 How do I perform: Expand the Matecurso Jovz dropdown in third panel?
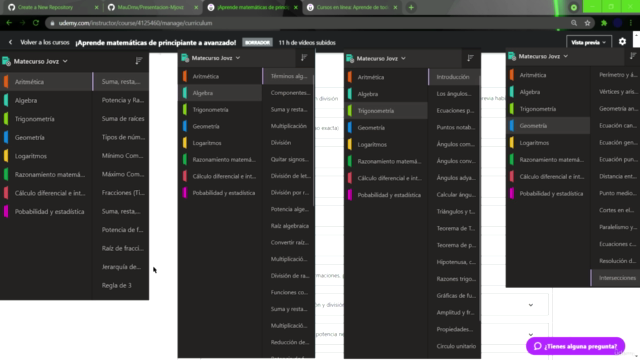[x=381, y=58]
